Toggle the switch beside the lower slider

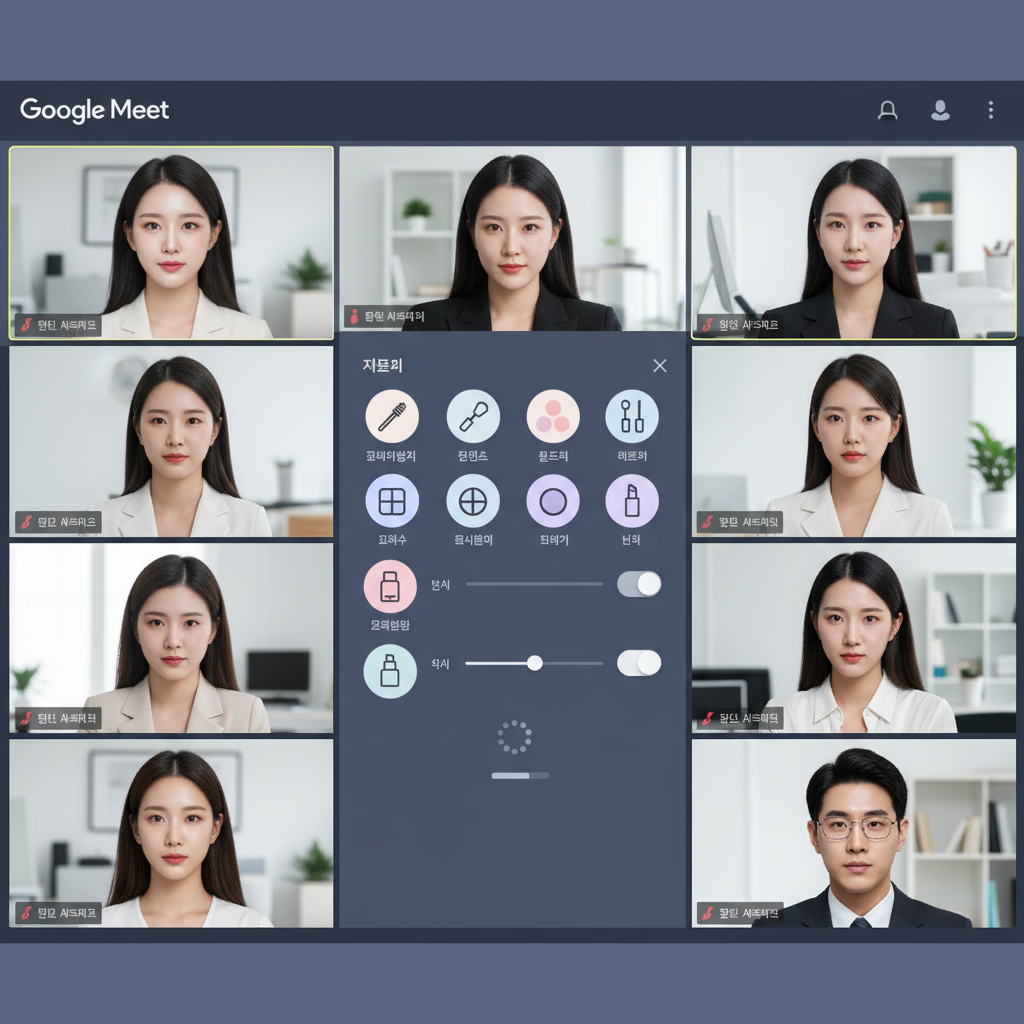(x=639, y=662)
